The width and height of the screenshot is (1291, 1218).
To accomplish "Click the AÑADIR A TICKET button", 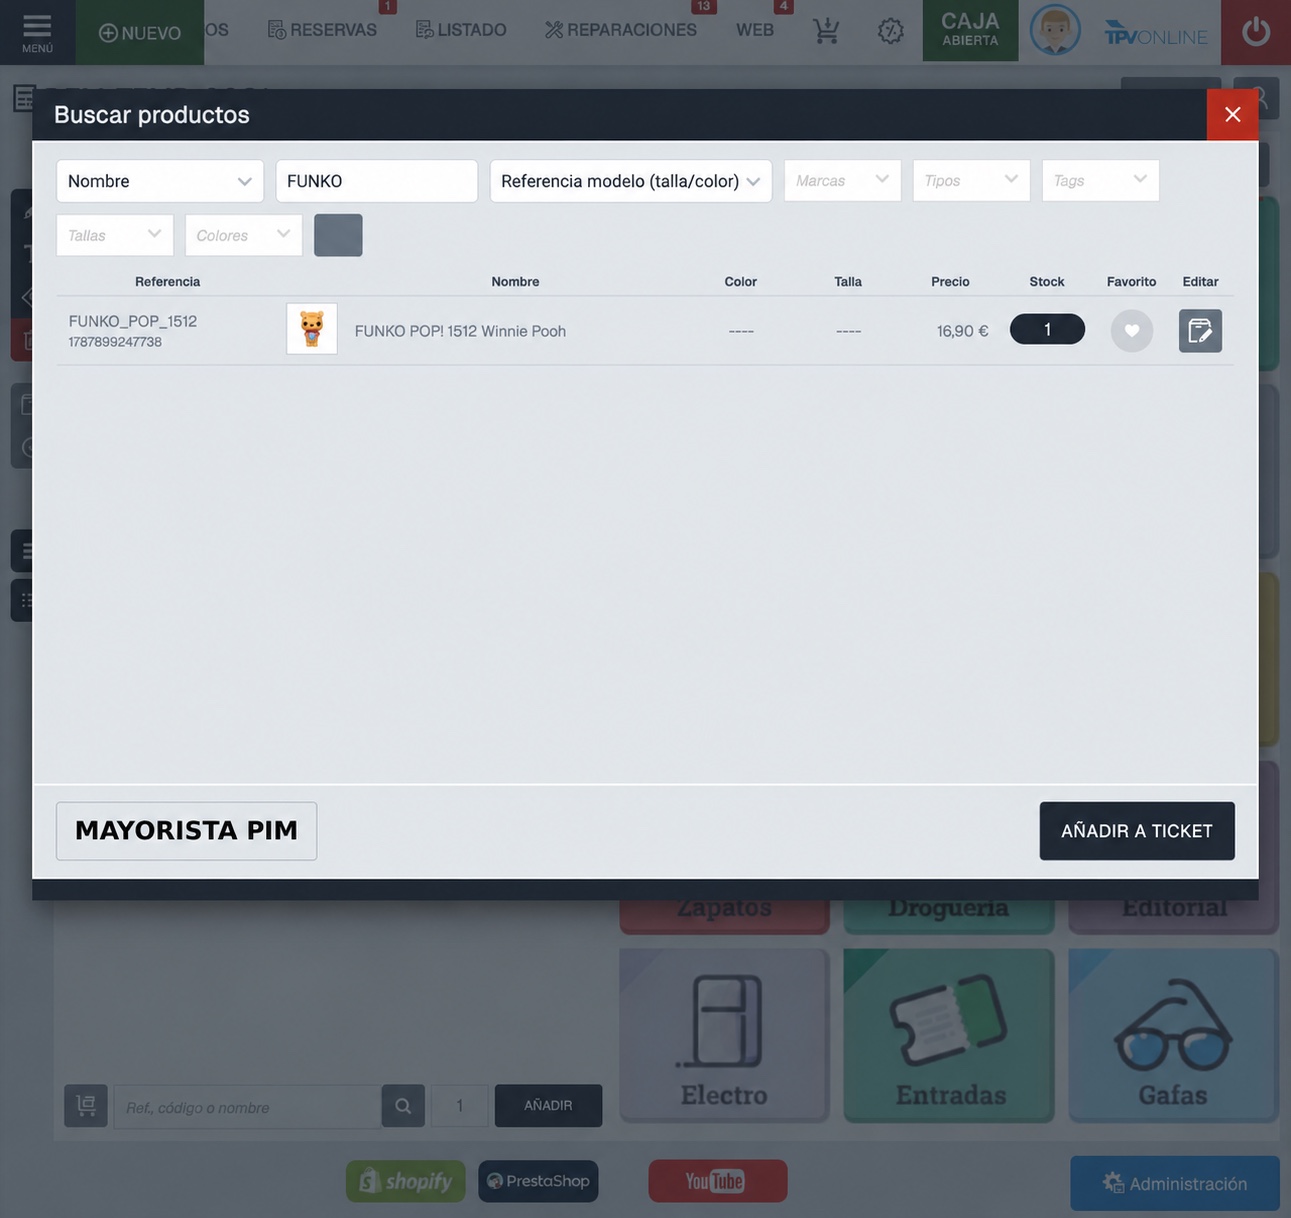I will click(1137, 831).
